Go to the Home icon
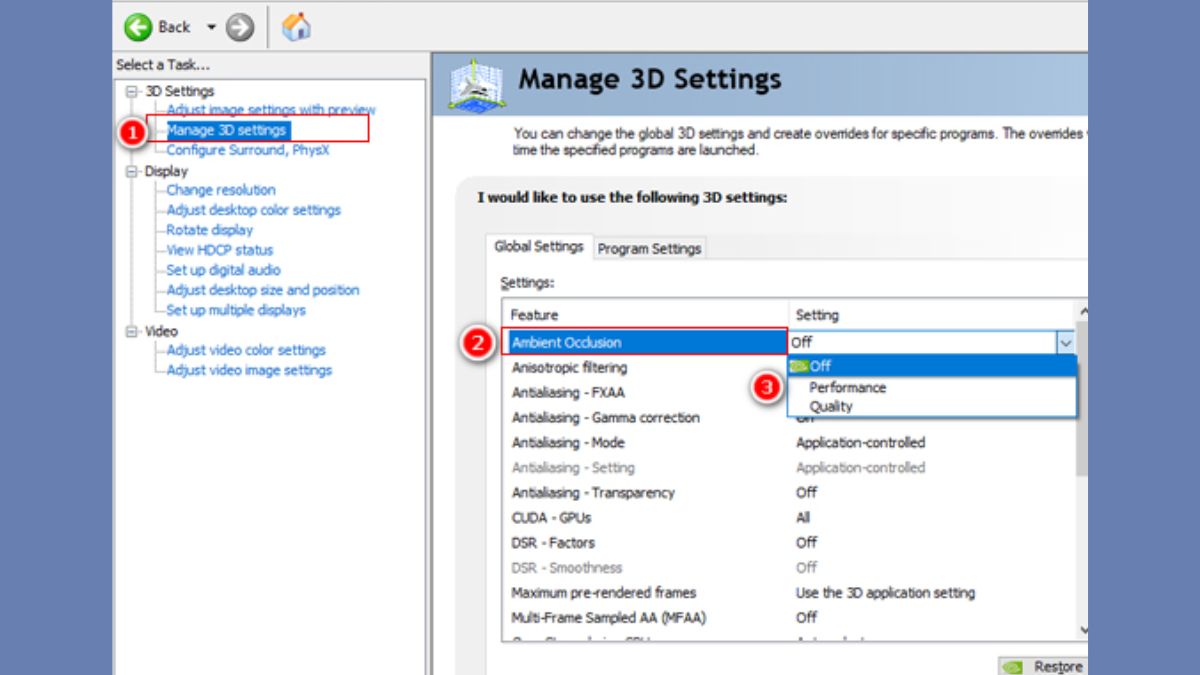Viewport: 1200px width, 675px height. [x=296, y=27]
